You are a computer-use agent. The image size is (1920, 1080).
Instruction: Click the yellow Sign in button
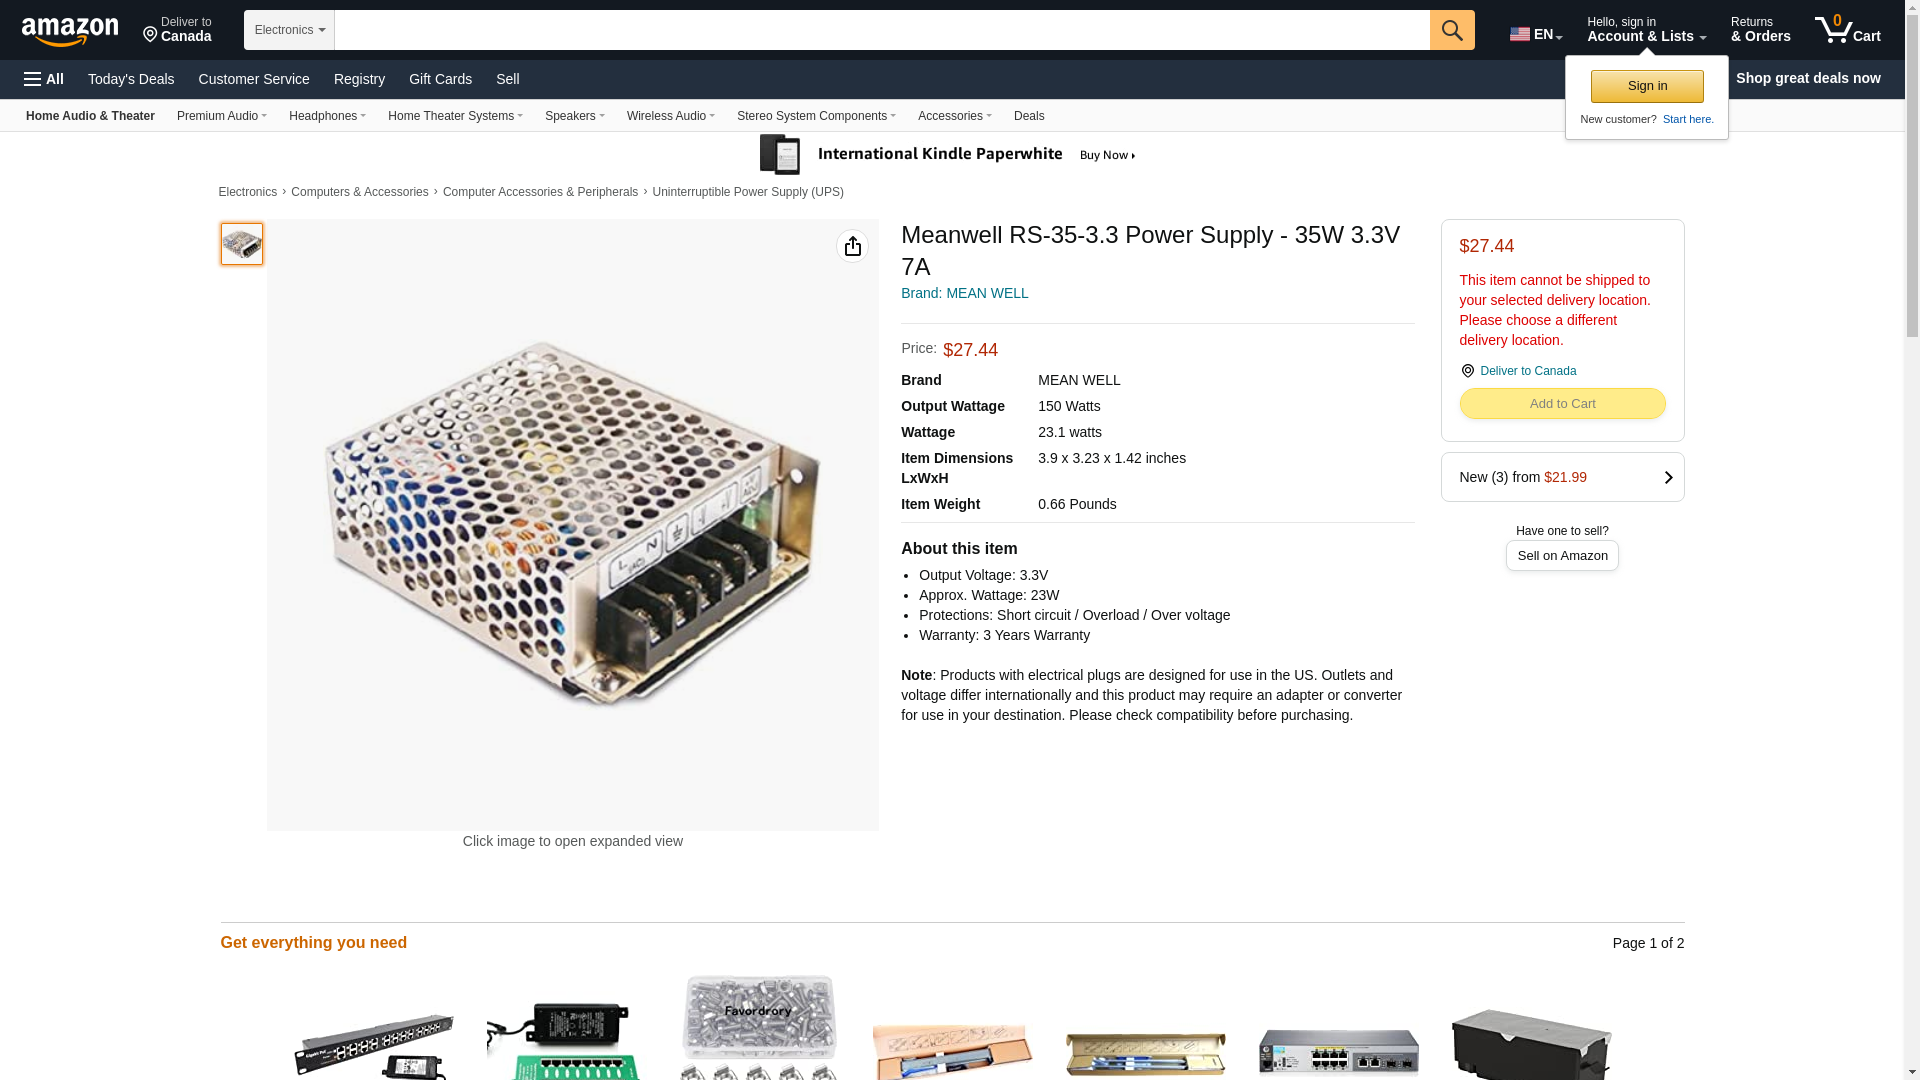[x=1647, y=86]
